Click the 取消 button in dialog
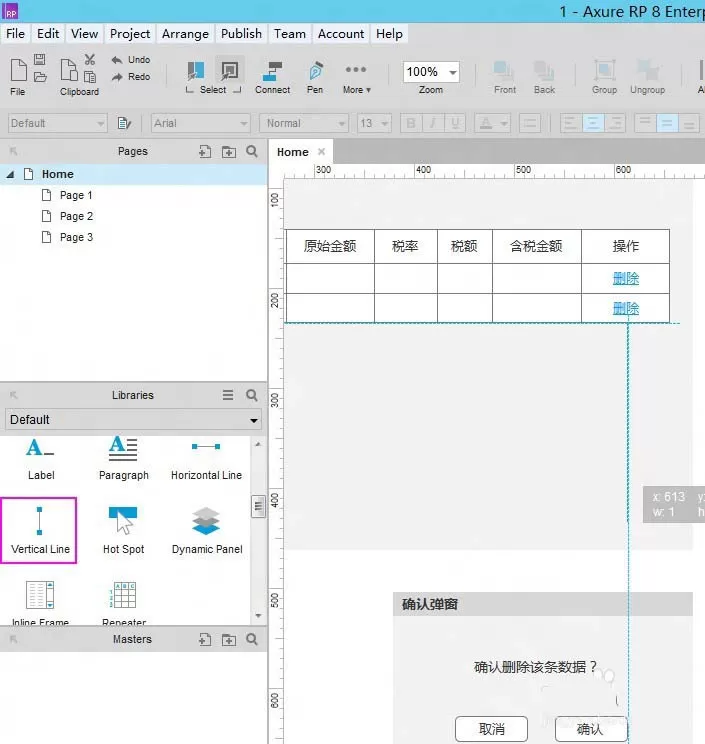 click(x=491, y=729)
